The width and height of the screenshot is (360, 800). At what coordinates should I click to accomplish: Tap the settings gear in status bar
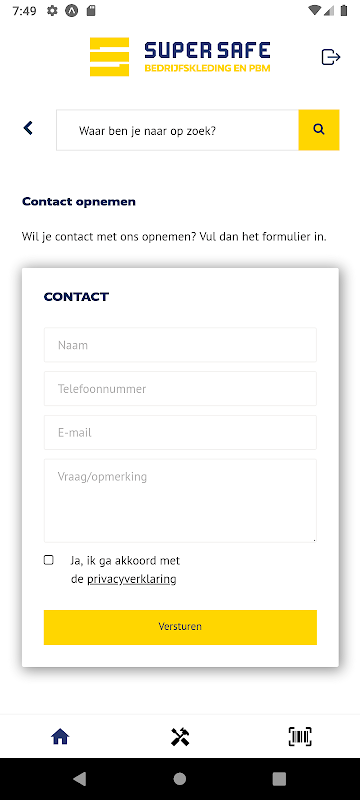(52, 11)
